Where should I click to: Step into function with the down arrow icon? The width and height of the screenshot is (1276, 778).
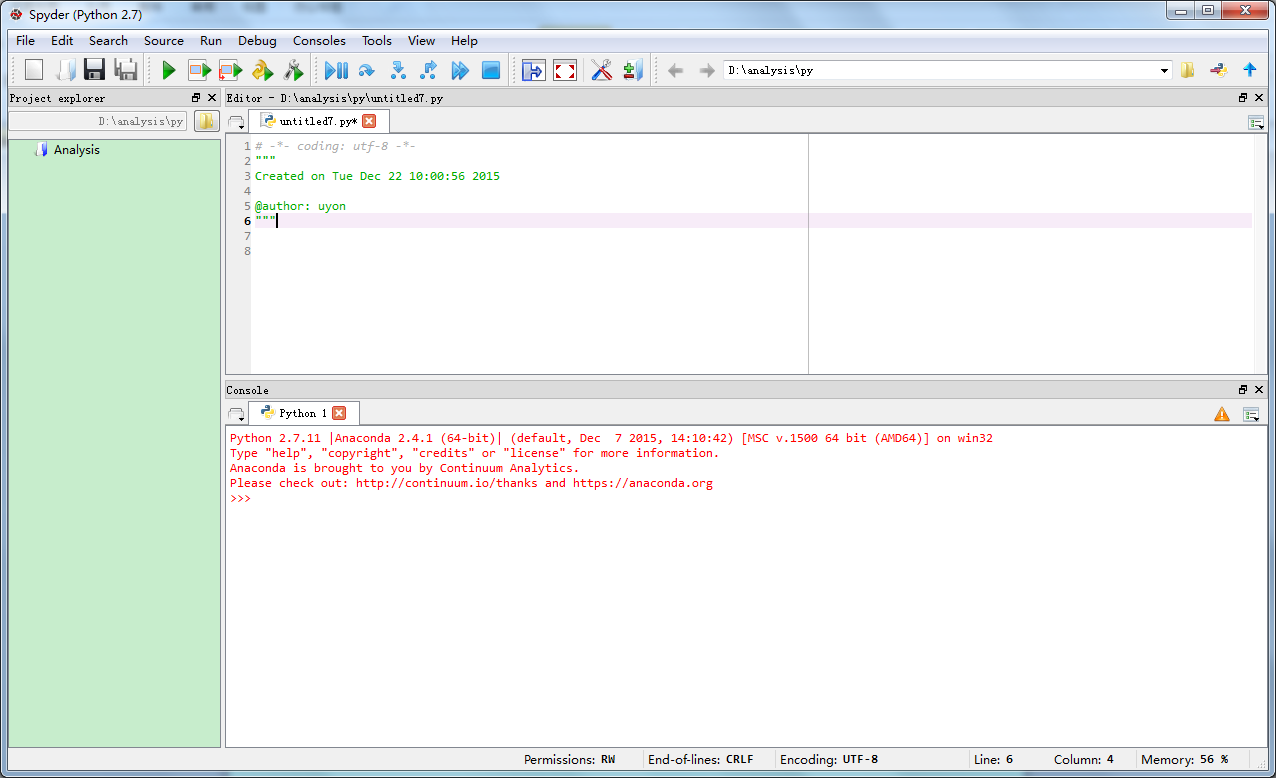pyautogui.click(x=398, y=70)
